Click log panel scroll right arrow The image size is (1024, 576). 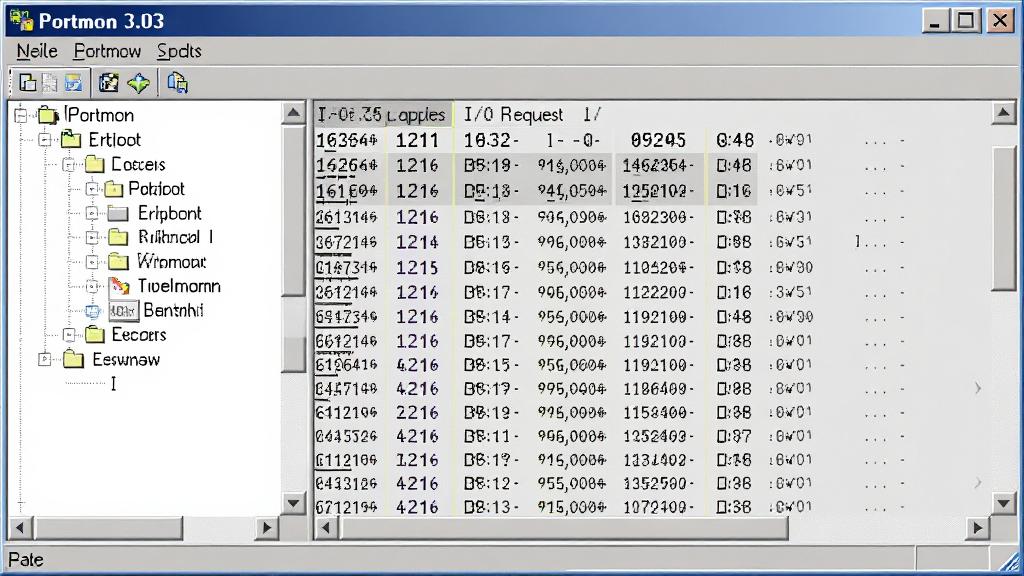tap(978, 528)
